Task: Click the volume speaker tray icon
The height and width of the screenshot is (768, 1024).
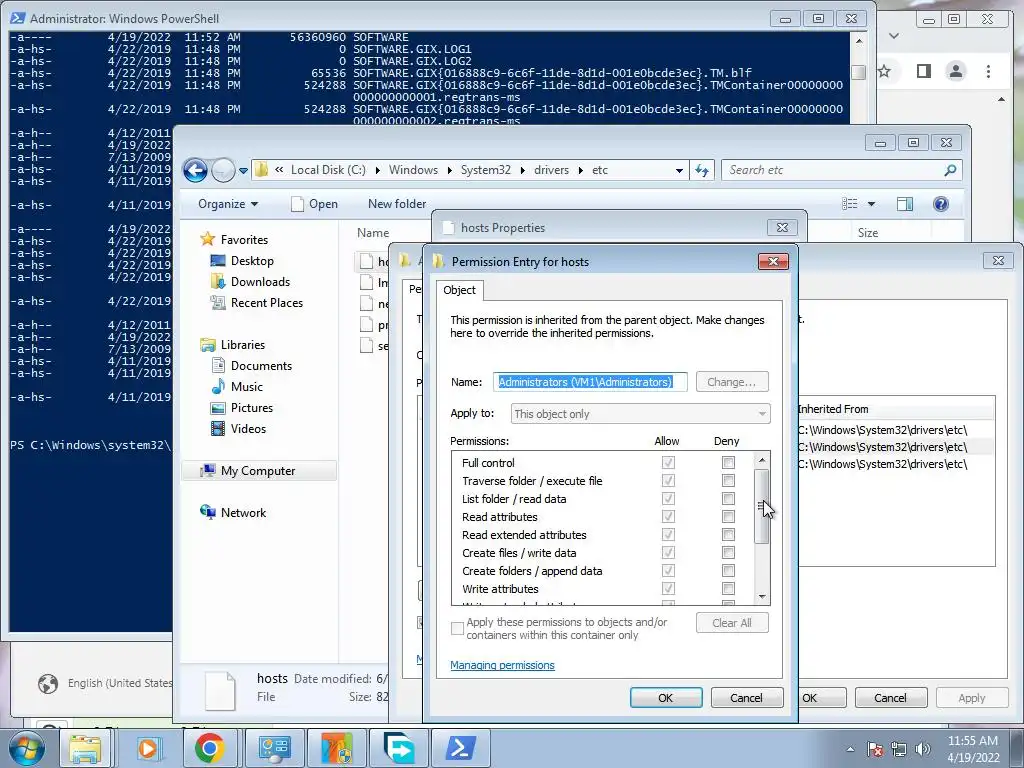Action: coord(922,749)
